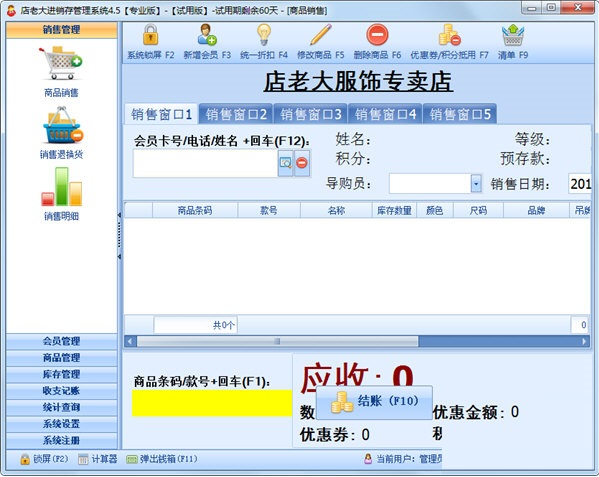Expand the 导购员 dropdown arrow
Screen dimensions: 599x477
tap(476, 184)
